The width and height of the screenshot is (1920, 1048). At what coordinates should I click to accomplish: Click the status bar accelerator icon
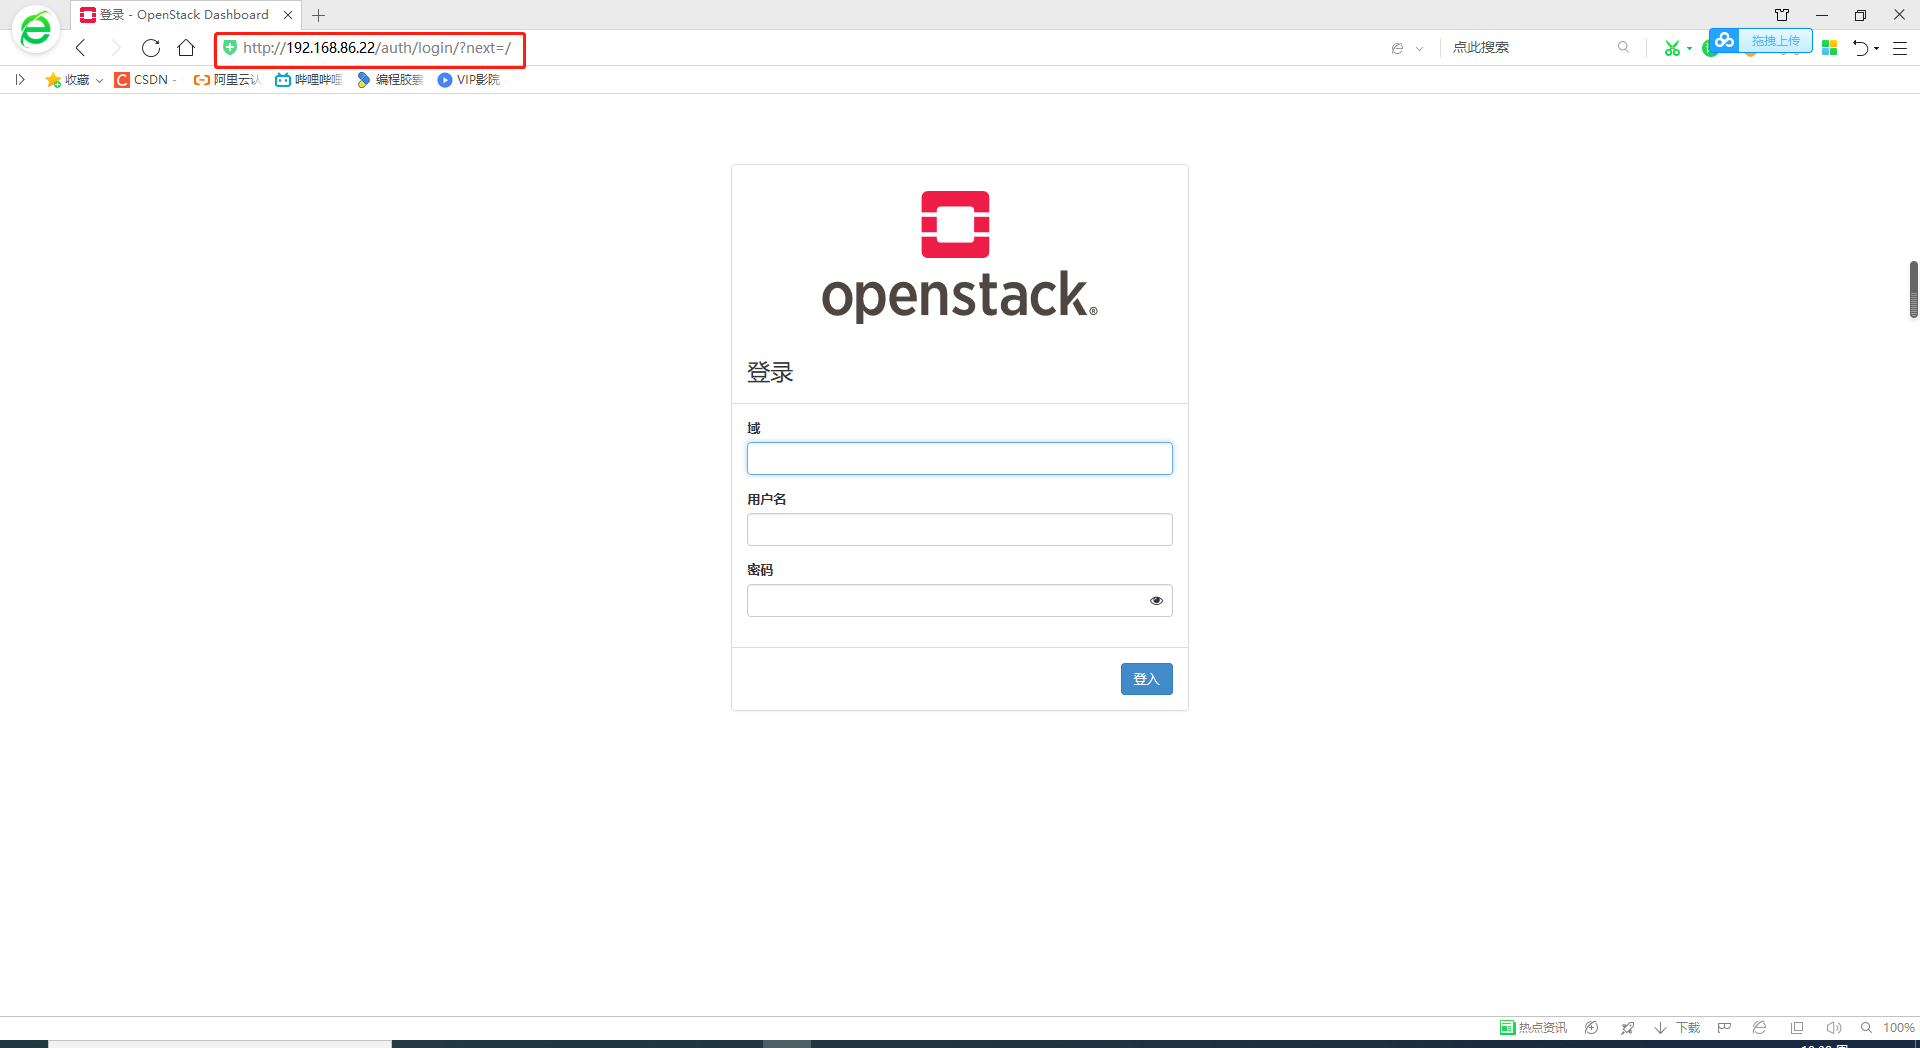pos(1591,1028)
